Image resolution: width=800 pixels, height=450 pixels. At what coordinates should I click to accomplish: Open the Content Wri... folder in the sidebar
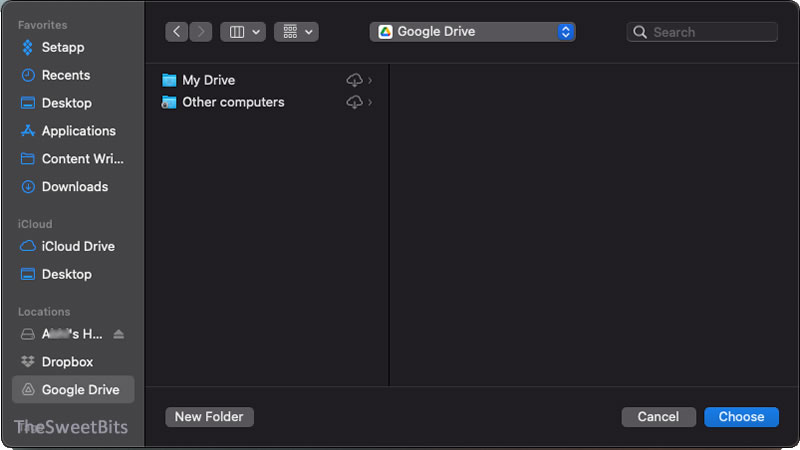click(x=72, y=159)
